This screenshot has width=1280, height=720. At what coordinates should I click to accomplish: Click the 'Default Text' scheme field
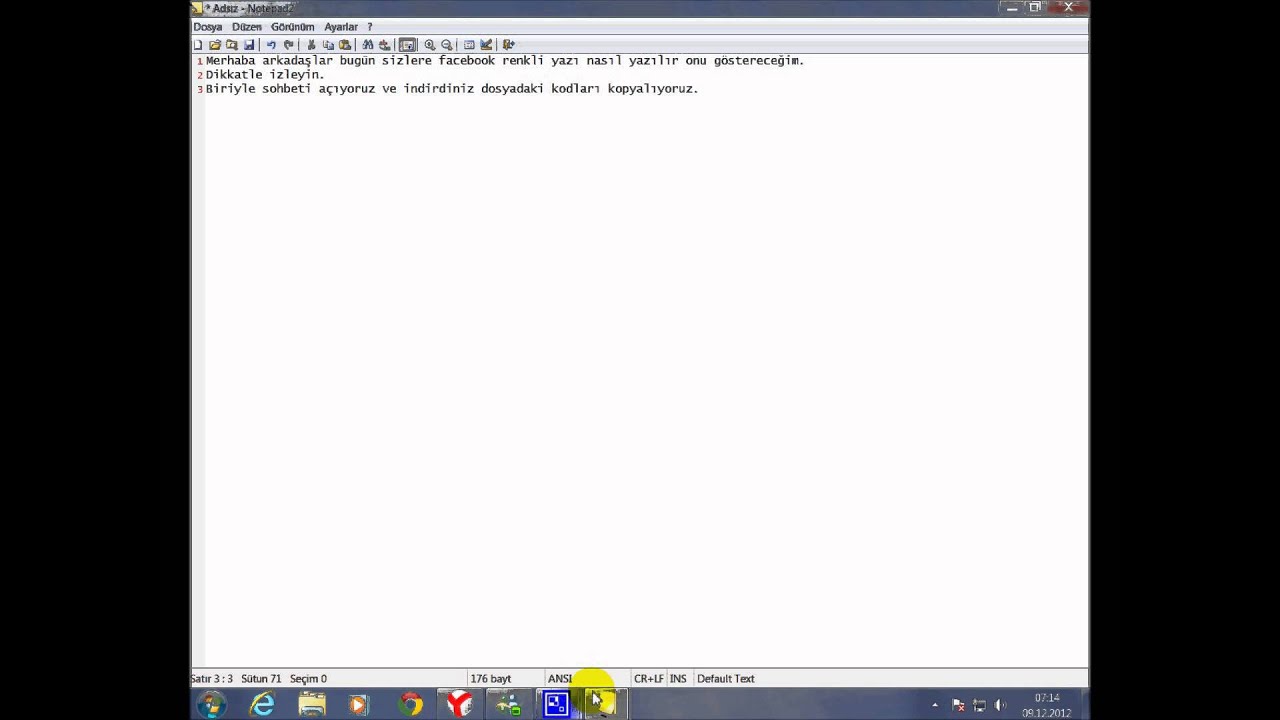(x=726, y=678)
